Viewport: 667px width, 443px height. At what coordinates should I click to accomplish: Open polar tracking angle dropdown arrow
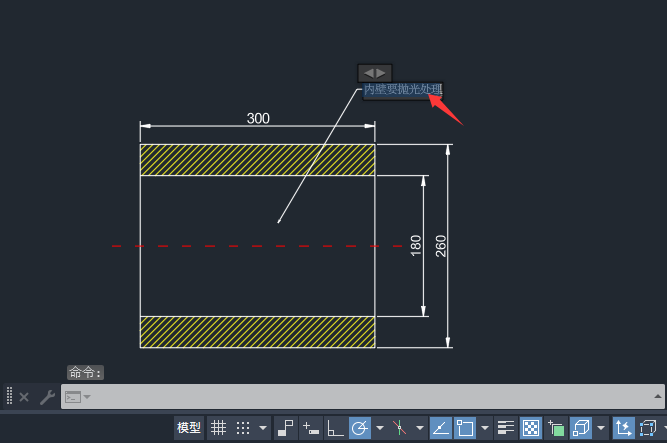pyautogui.click(x=380, y=428)
